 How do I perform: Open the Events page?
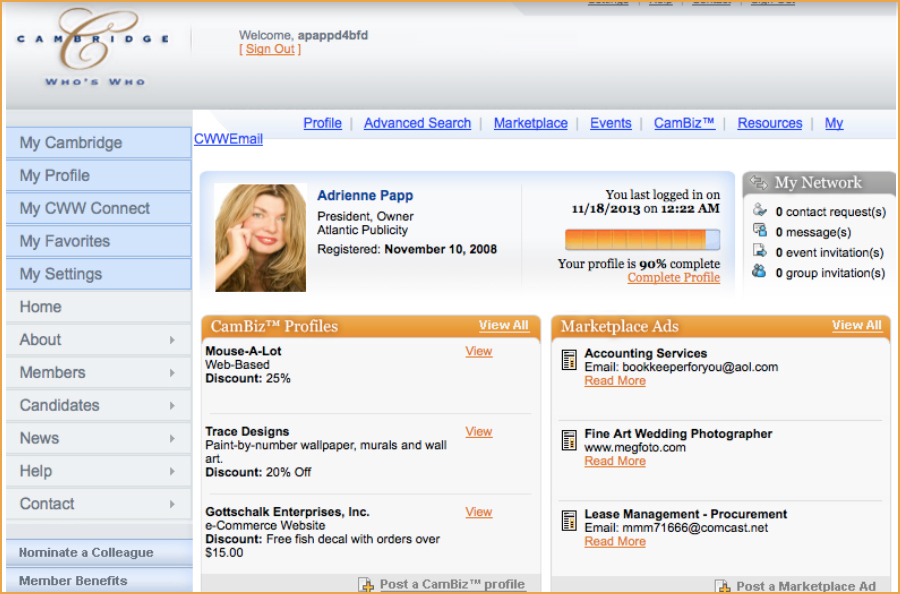tap(611, 123)
